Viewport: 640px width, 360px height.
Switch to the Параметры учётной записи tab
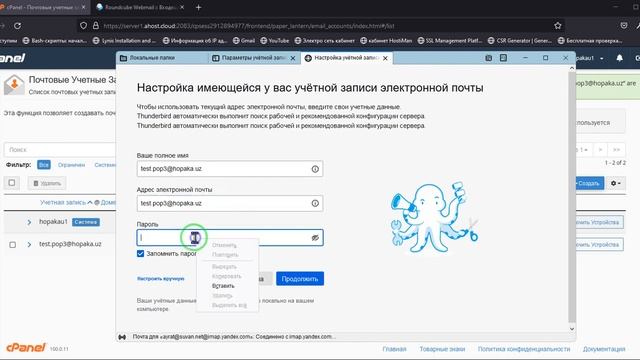tap(253, 58)
